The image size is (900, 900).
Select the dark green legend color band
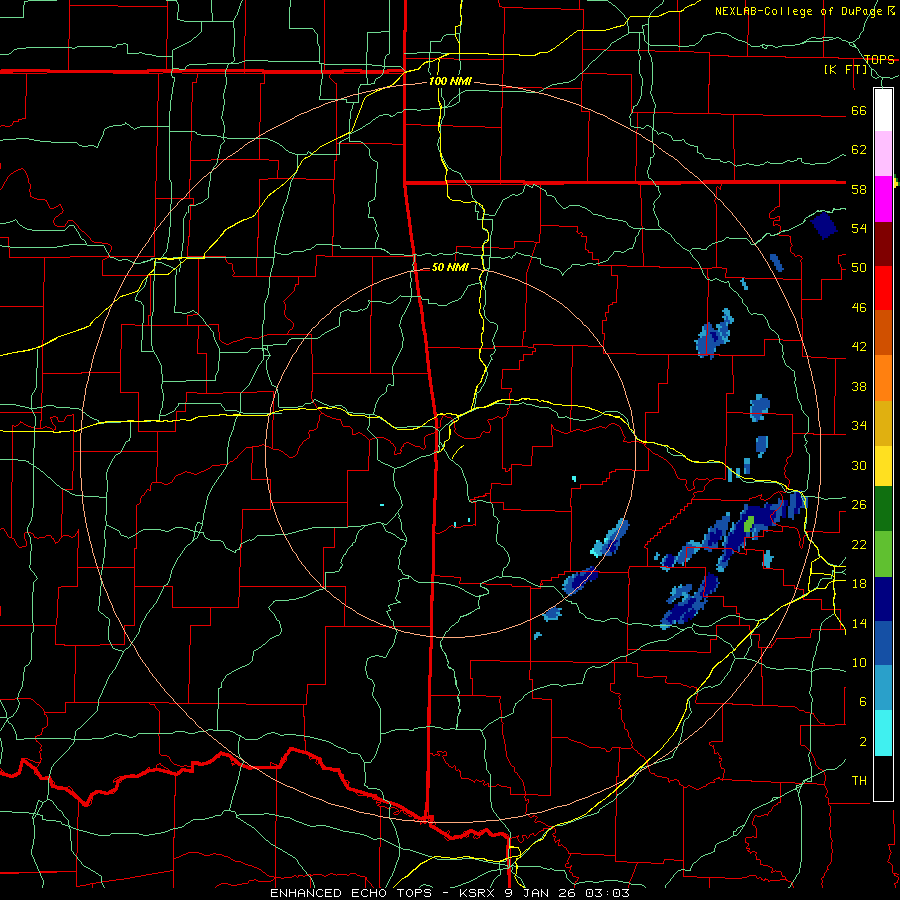coord(883,509)
